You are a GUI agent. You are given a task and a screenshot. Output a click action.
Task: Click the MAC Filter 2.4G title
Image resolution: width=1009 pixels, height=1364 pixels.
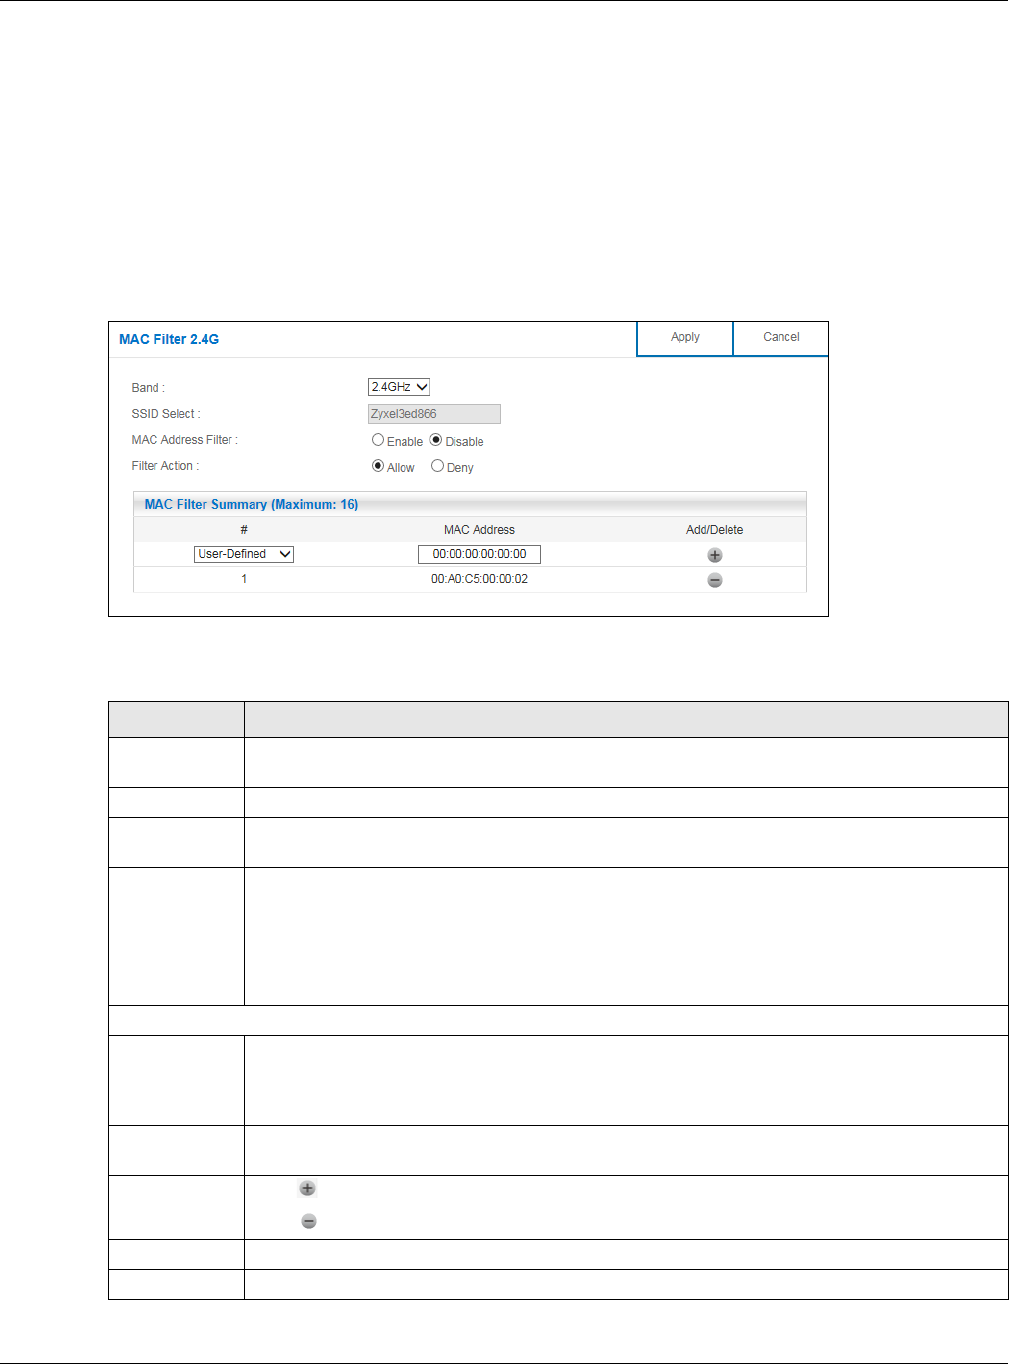169,339
